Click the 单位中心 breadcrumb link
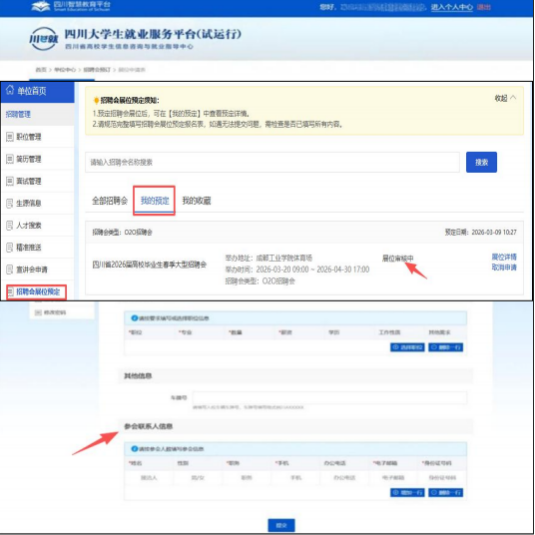This screenshot has width=535, height=535. point(65,70)
